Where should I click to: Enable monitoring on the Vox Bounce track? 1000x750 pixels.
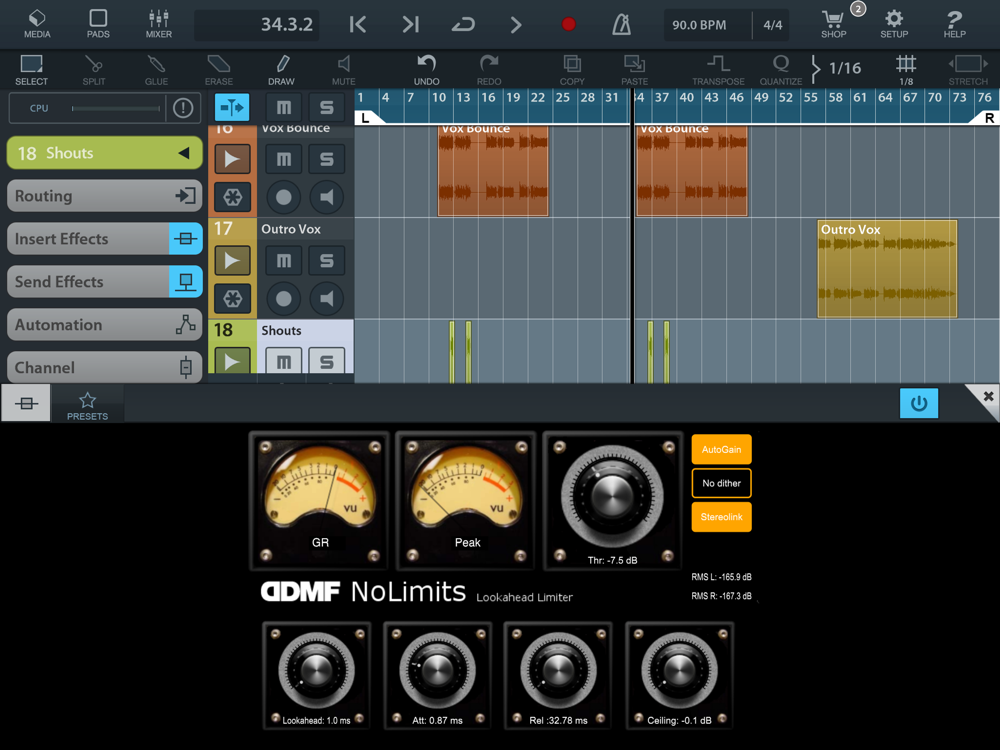(327, 197)
